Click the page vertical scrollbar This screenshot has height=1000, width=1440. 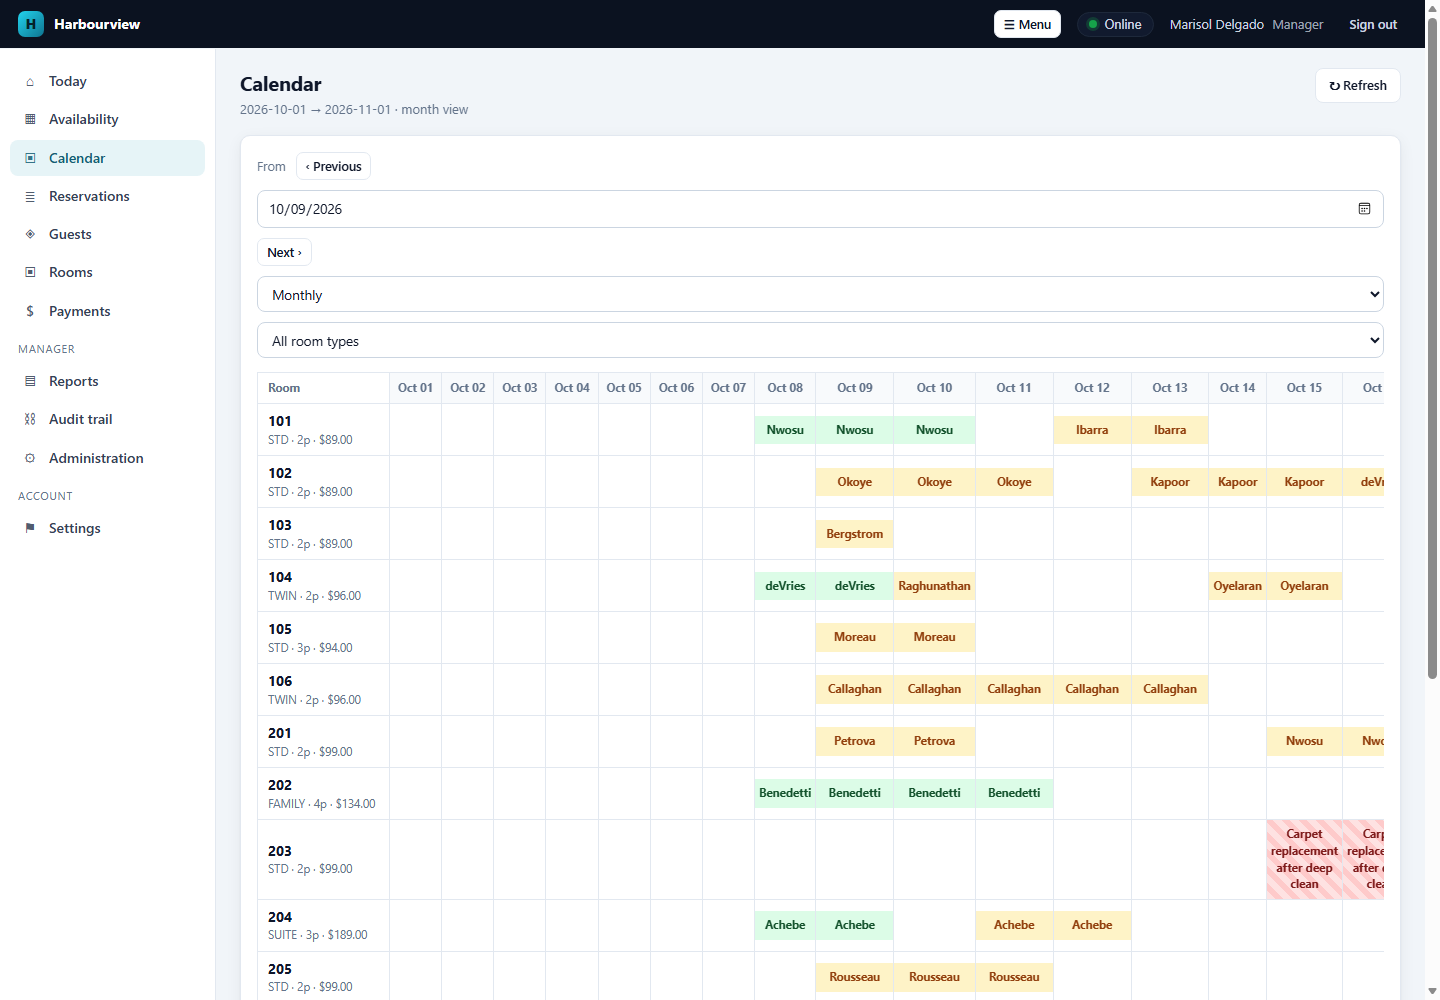pos(1432,350)
